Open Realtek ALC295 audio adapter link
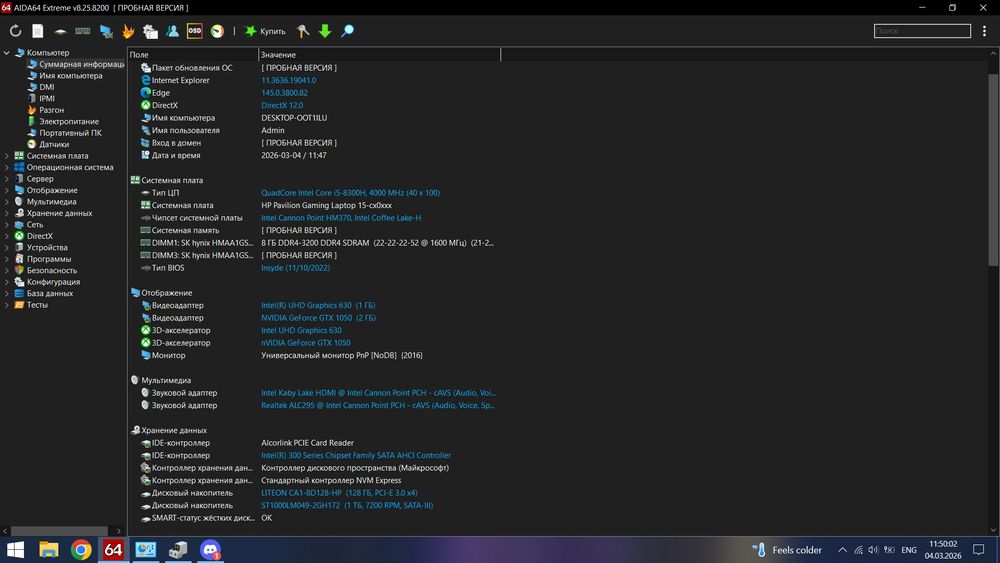This screenshot has width=1000, height=563. click(x=378, y=406)
